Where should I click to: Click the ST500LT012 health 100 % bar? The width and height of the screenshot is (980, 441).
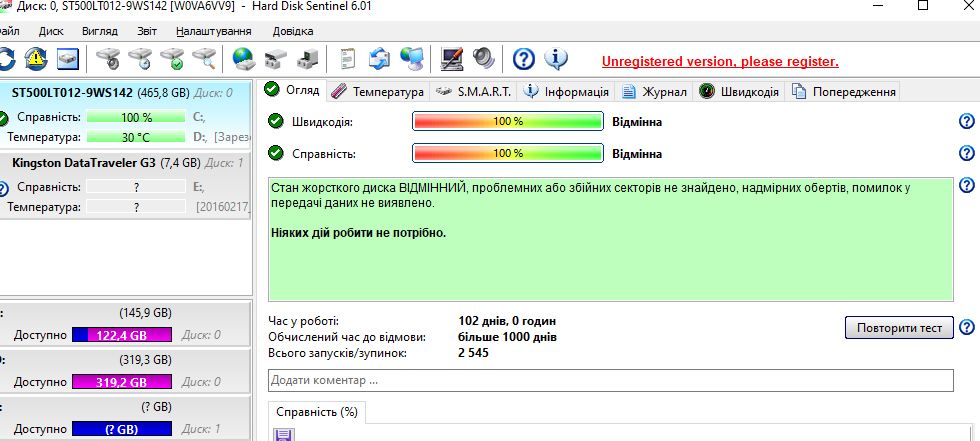[x=136, y=117]
